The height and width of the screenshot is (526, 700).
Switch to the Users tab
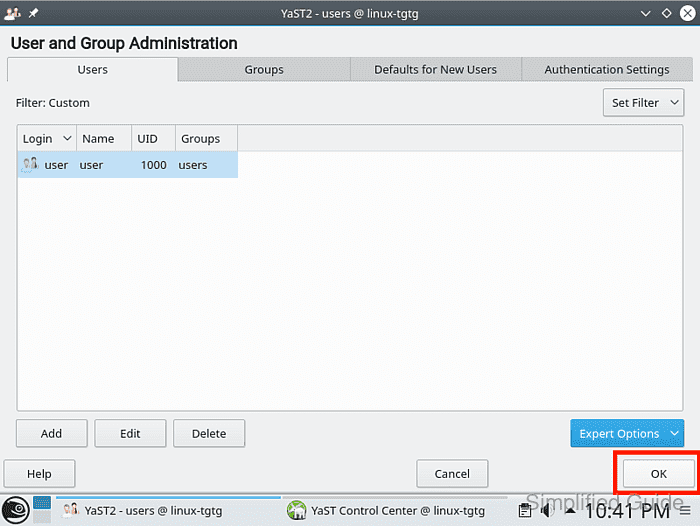92,70
